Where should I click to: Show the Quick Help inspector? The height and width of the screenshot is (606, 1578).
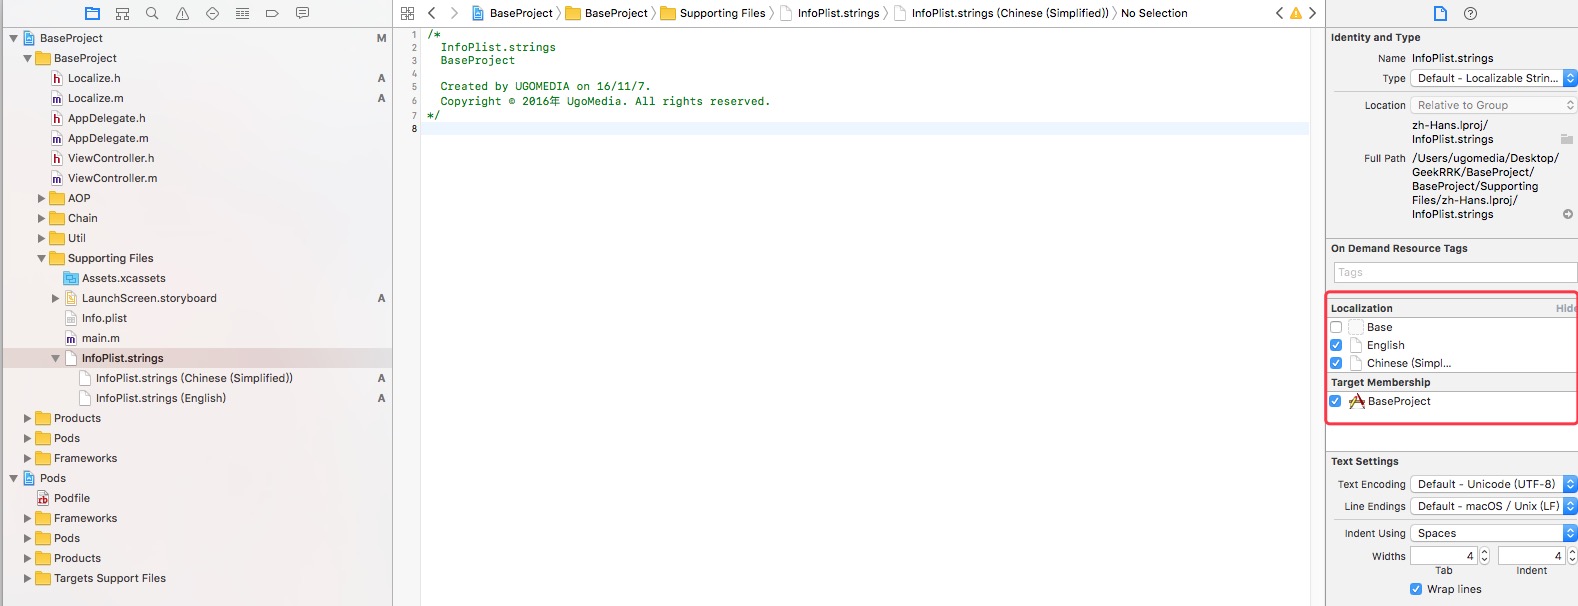1470,13
